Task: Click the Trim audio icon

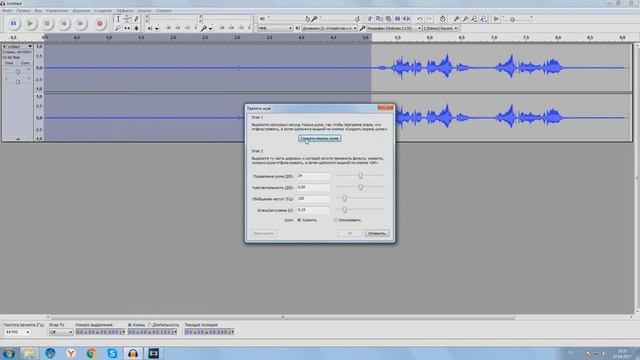Action: pos(397,19)
